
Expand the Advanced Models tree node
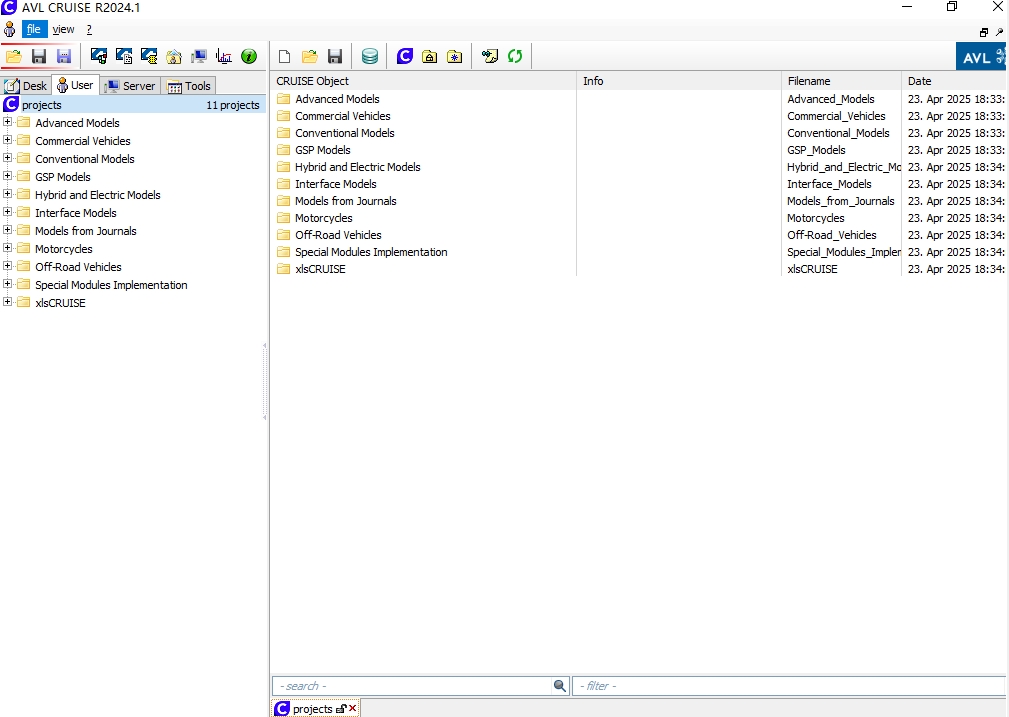pos(8,123)
